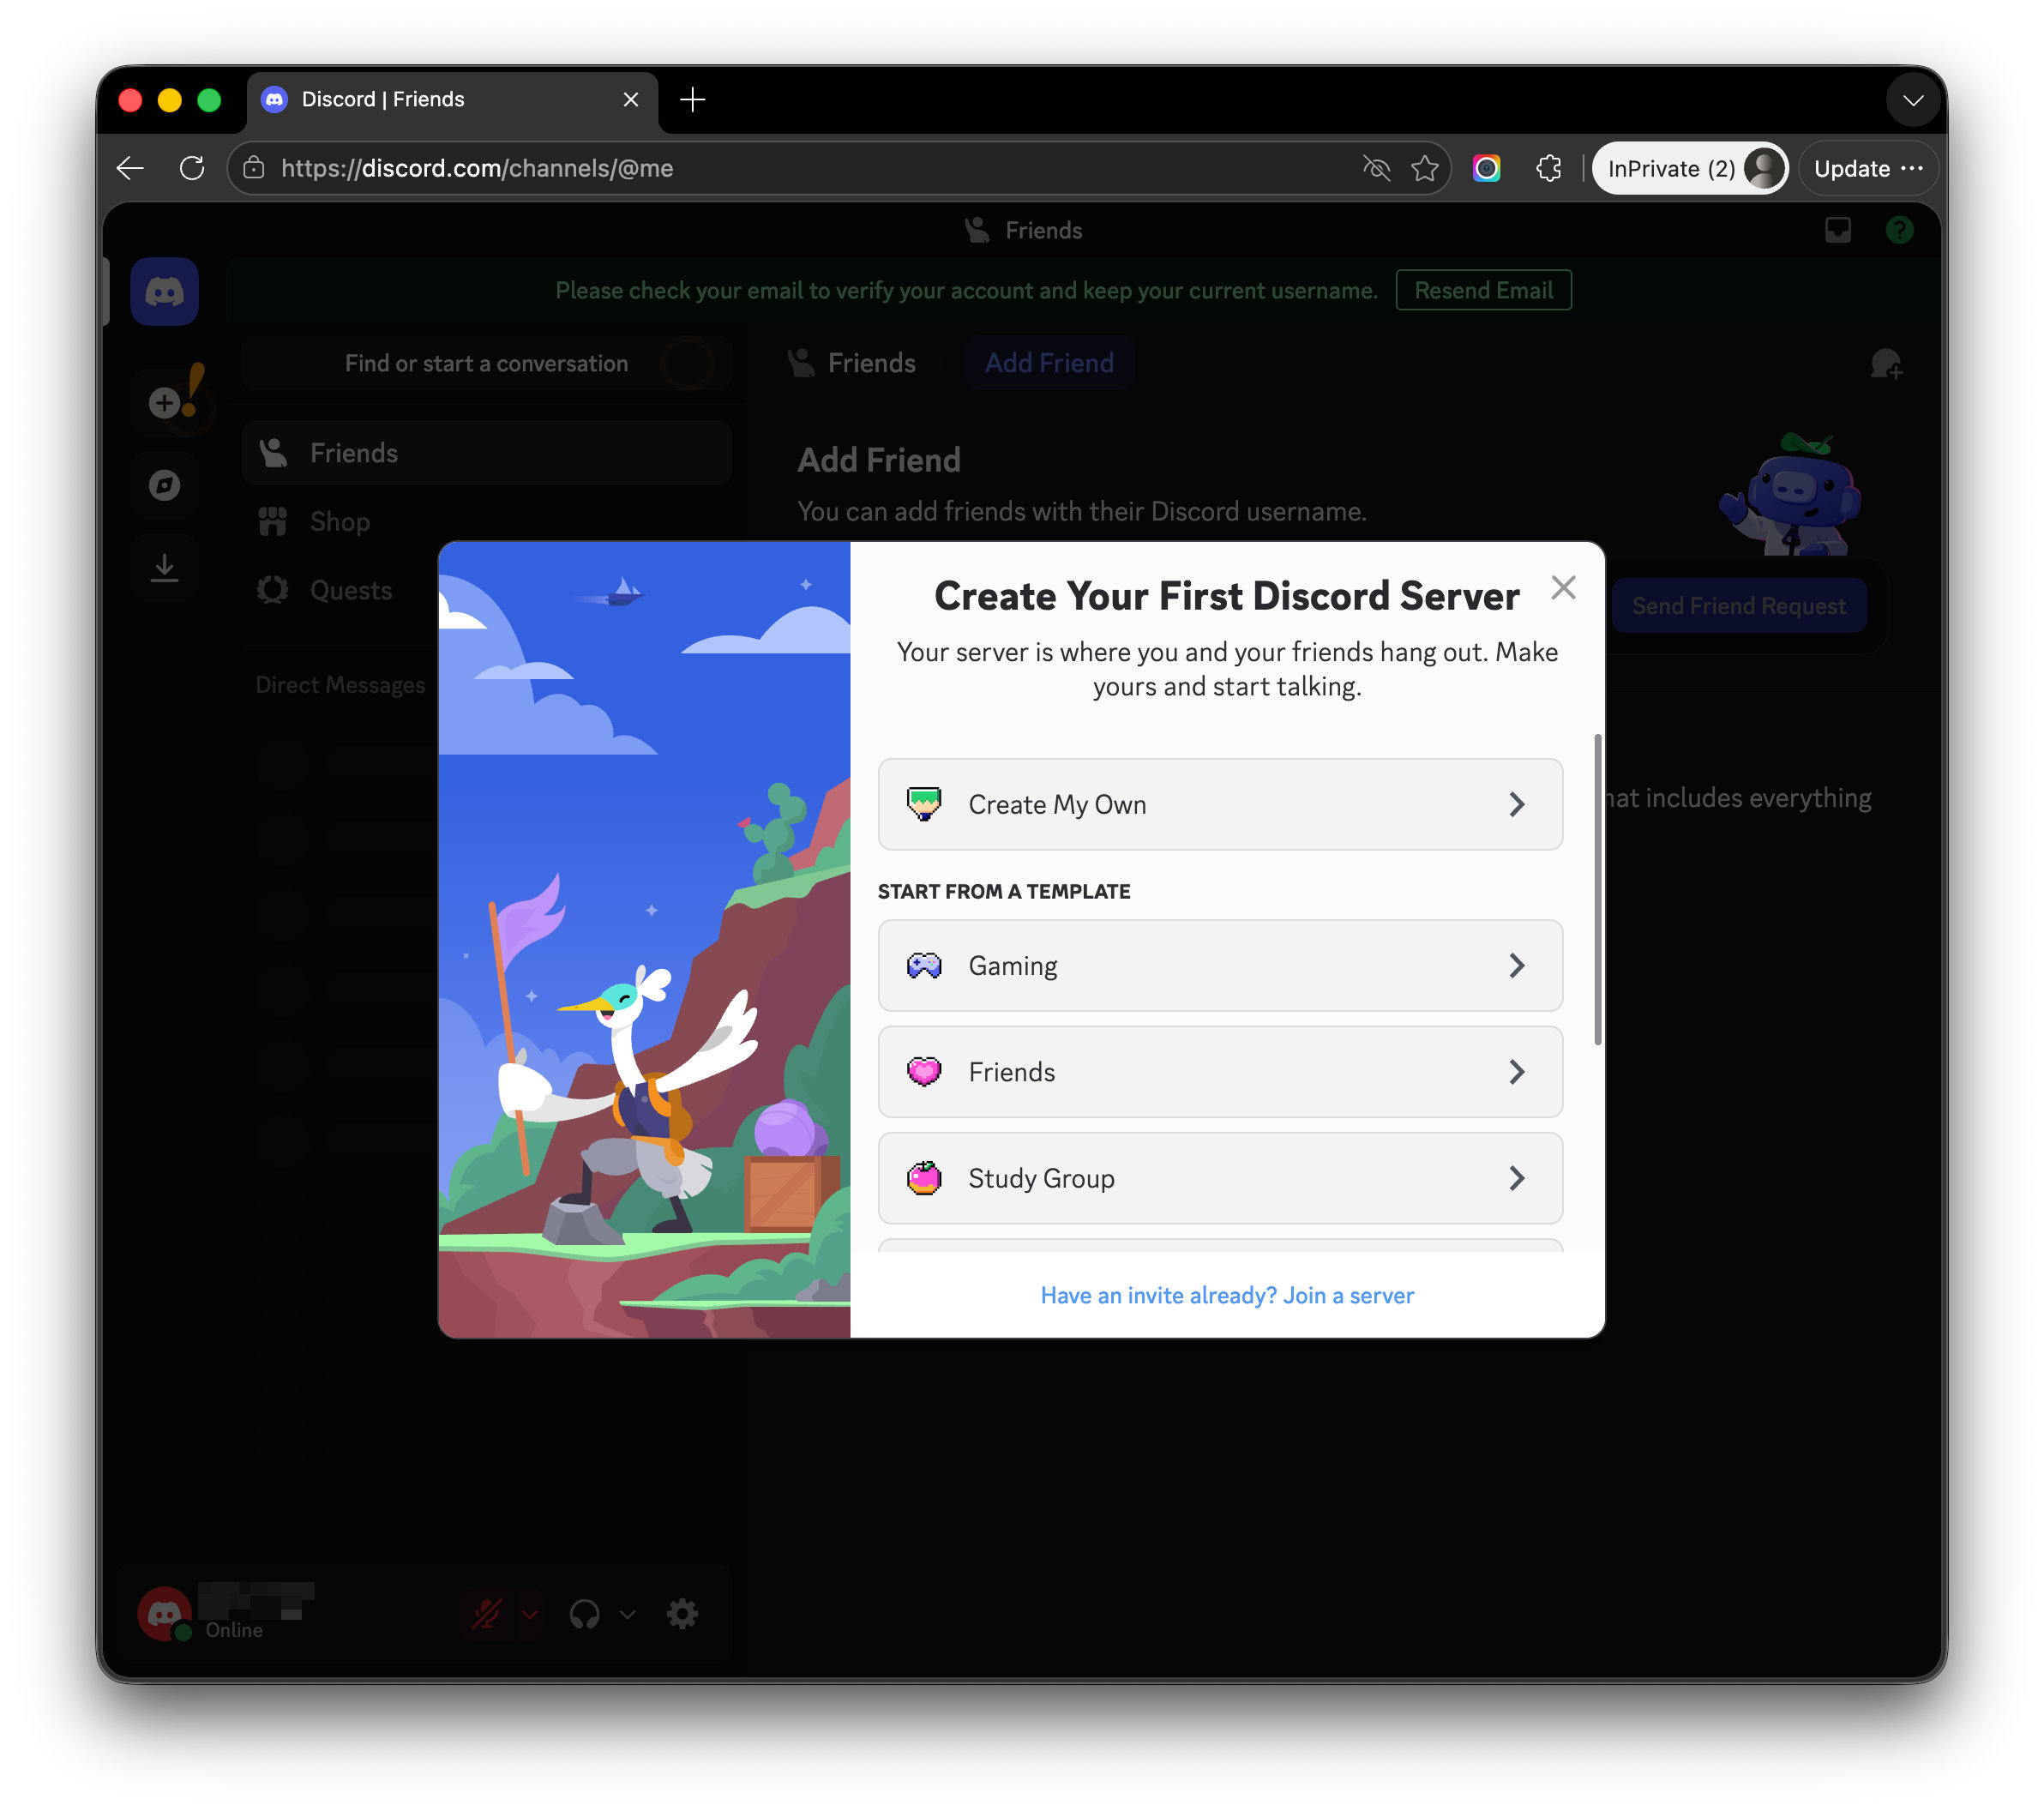Image resolution: width=2044 pixels, height=1811 pixels.
Task: Click the chevron on Create My Own row
Action: pyautogui.click(x=1517, y=804)
